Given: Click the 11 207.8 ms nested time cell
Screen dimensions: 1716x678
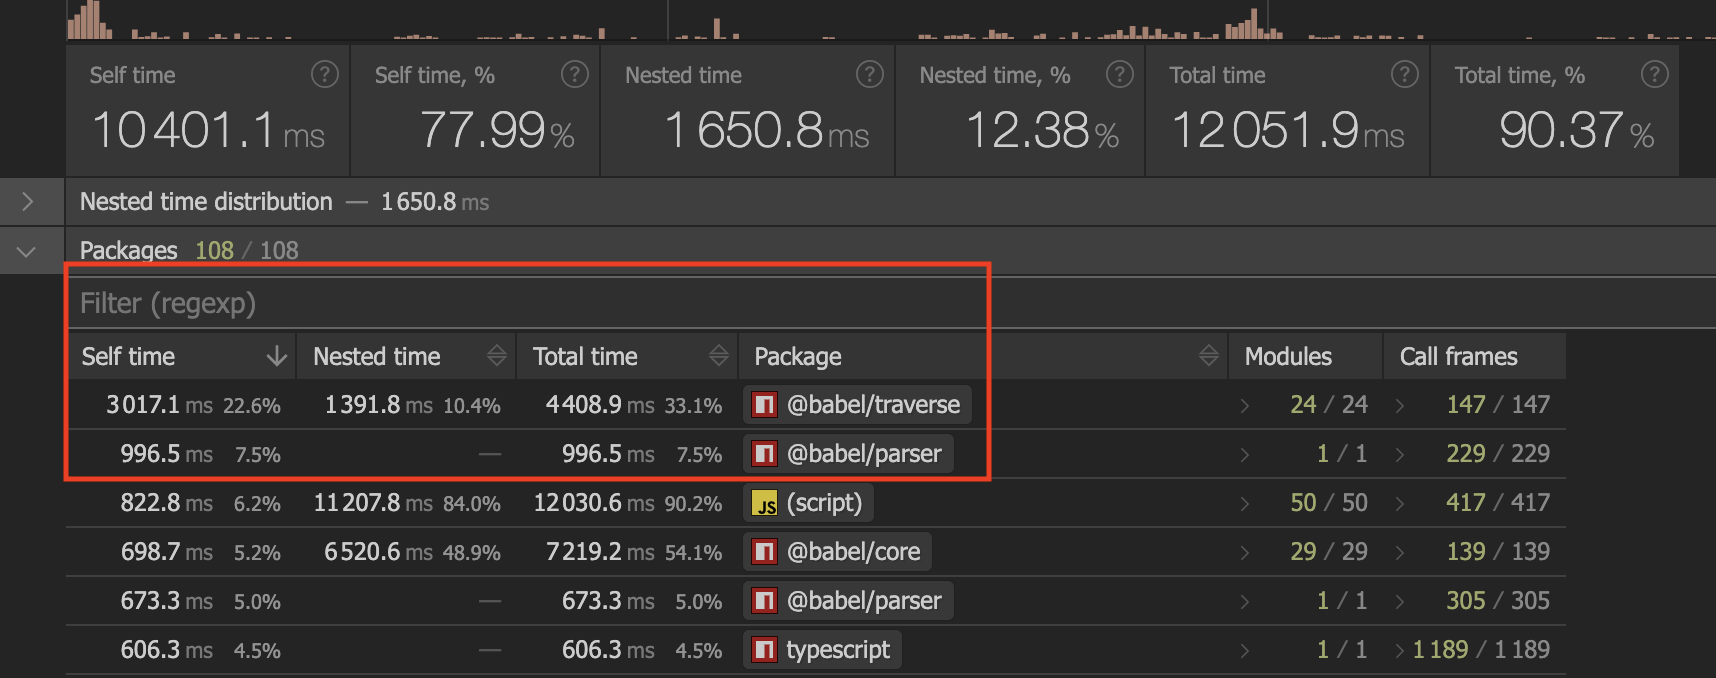Looking at the screenshot, I should 406,503.
